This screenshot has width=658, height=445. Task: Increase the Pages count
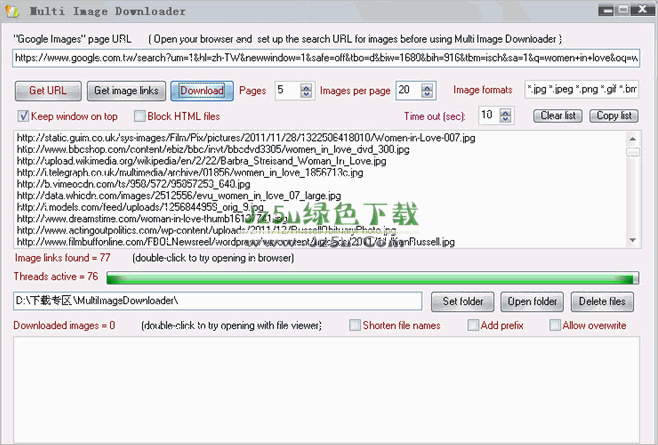[x=306, y=87]
